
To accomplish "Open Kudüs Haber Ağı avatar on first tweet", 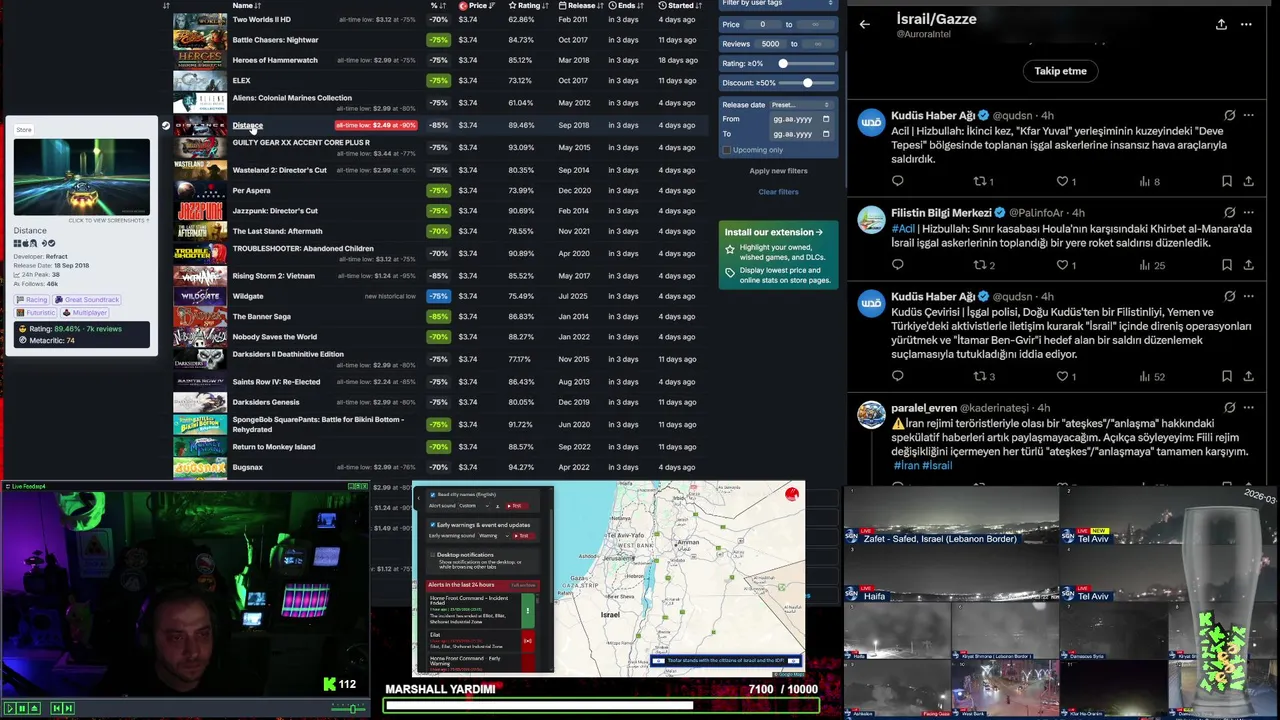I will pos(871,122).
